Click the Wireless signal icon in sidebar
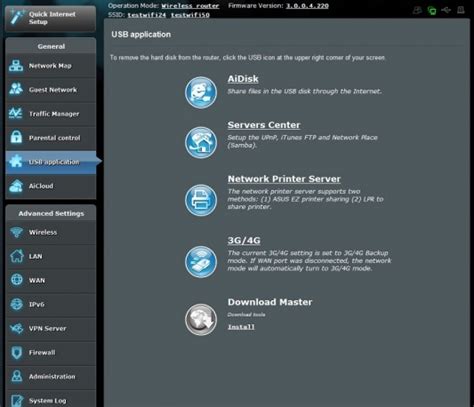The width and height of the screenshot is (474, 407). coord(16,232)
